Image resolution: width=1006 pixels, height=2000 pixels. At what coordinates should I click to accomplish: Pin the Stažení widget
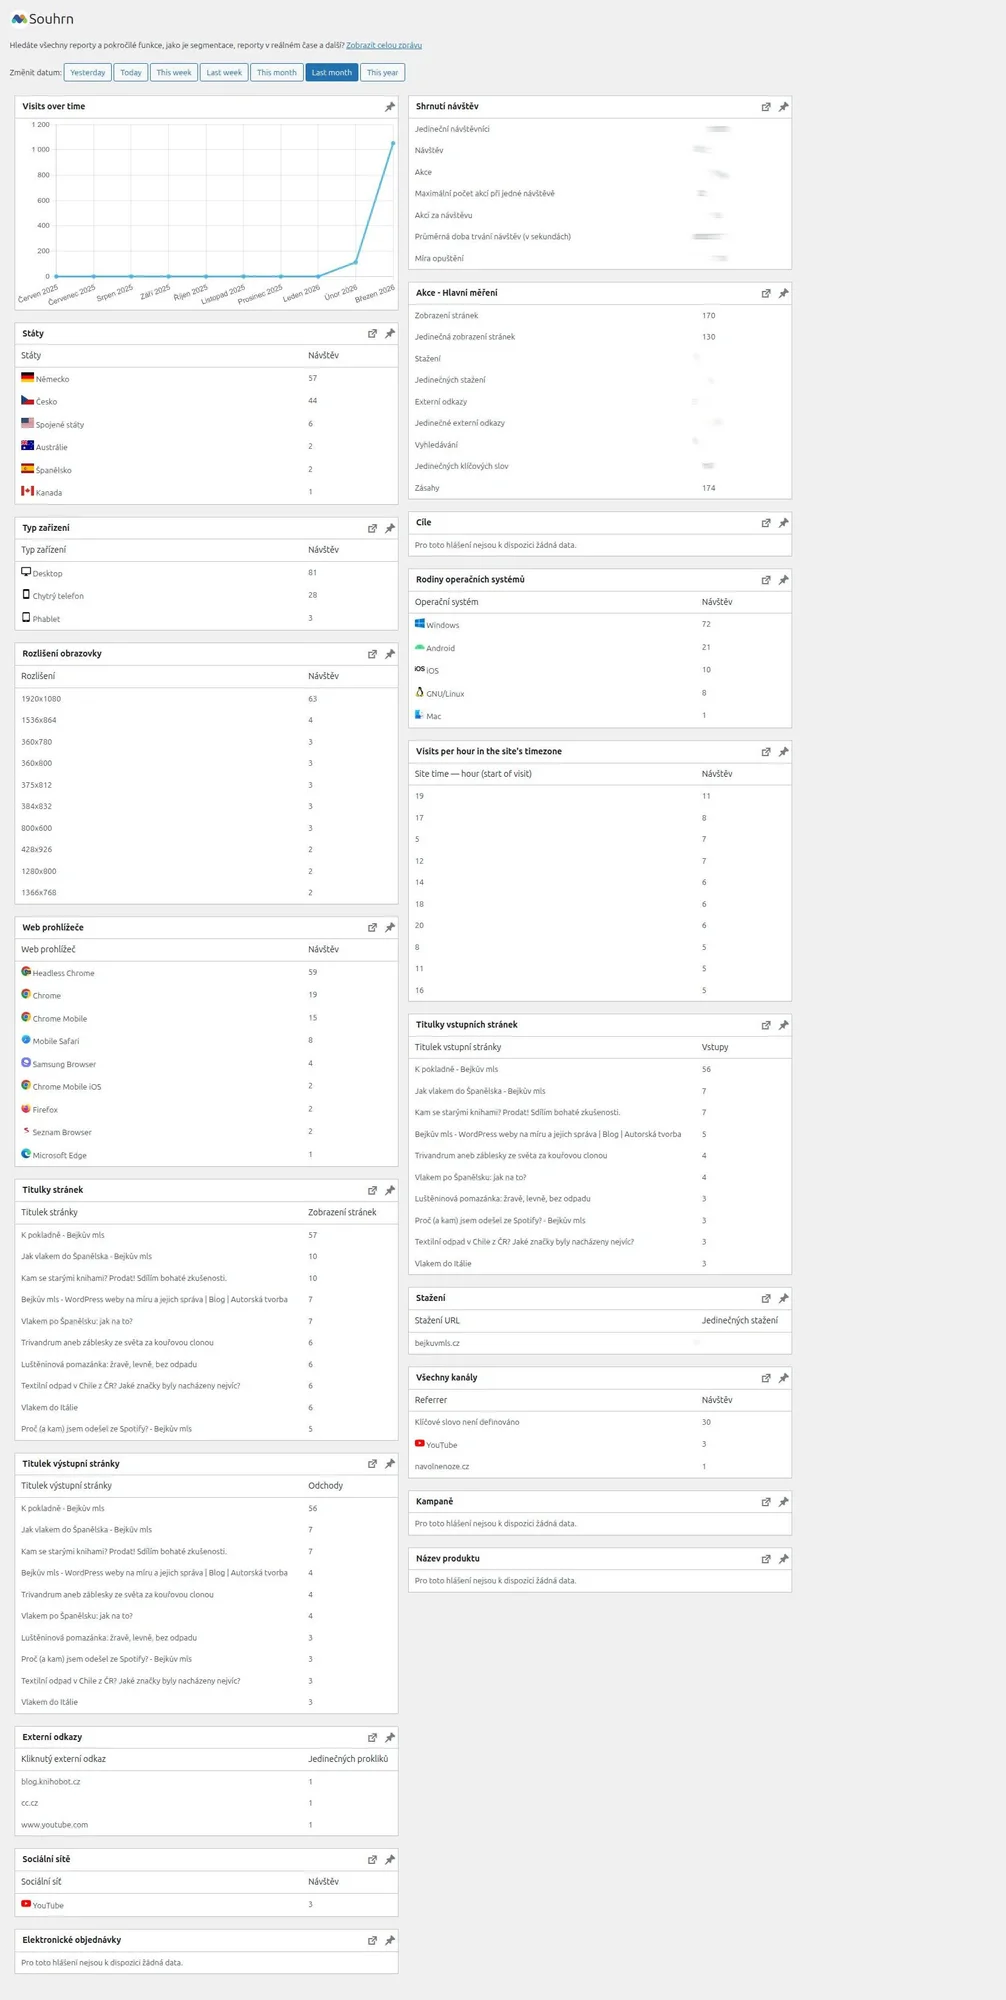[784, 1299]
